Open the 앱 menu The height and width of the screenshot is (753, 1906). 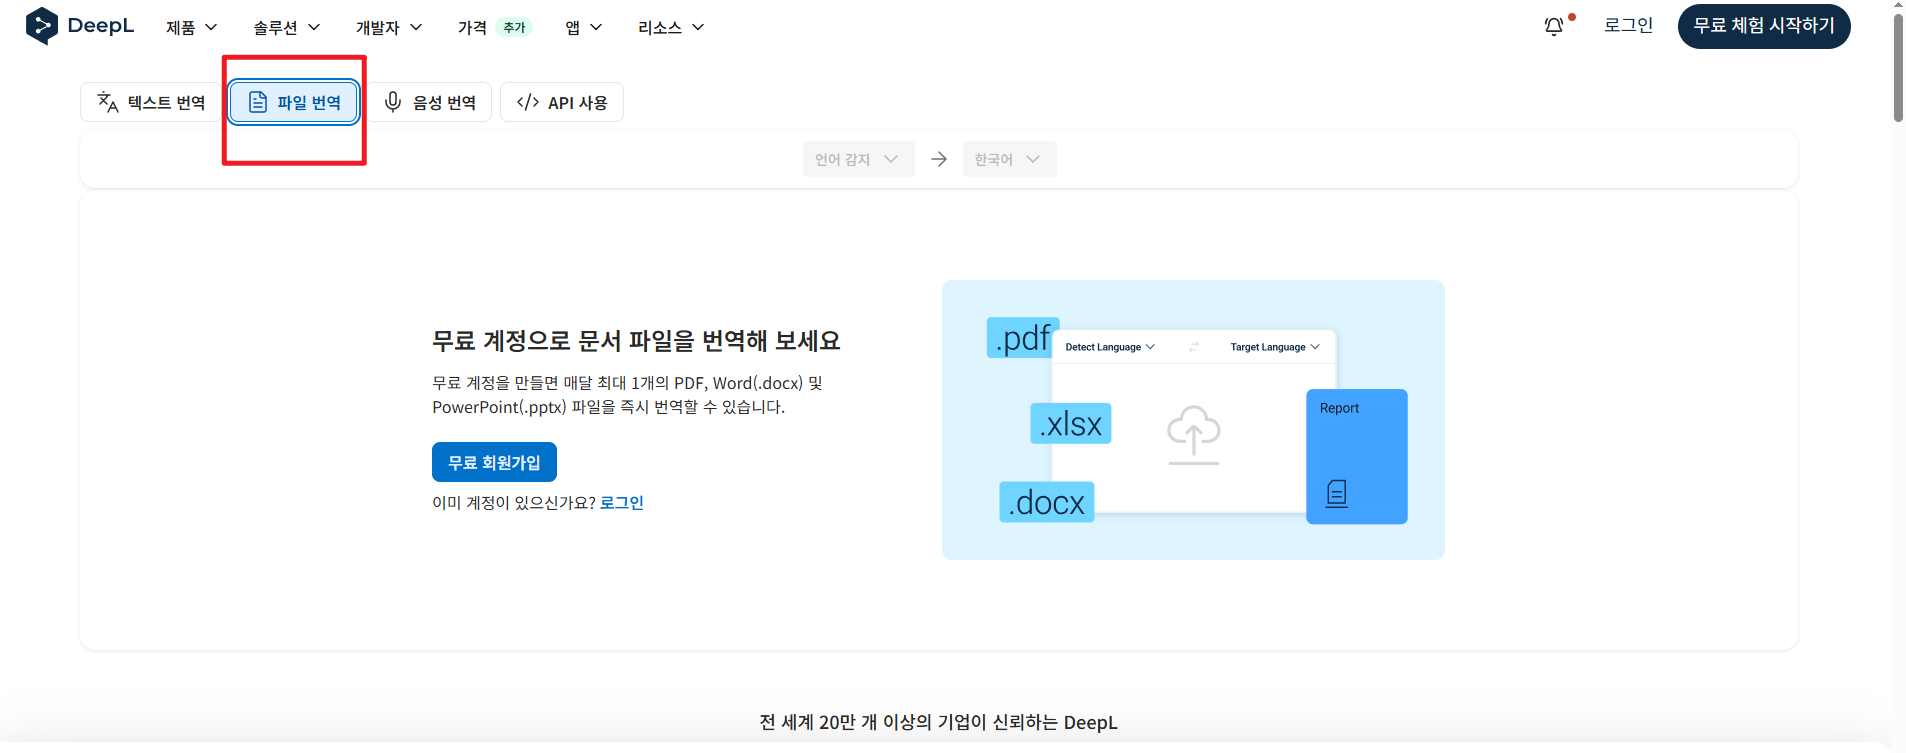[584, 27]
